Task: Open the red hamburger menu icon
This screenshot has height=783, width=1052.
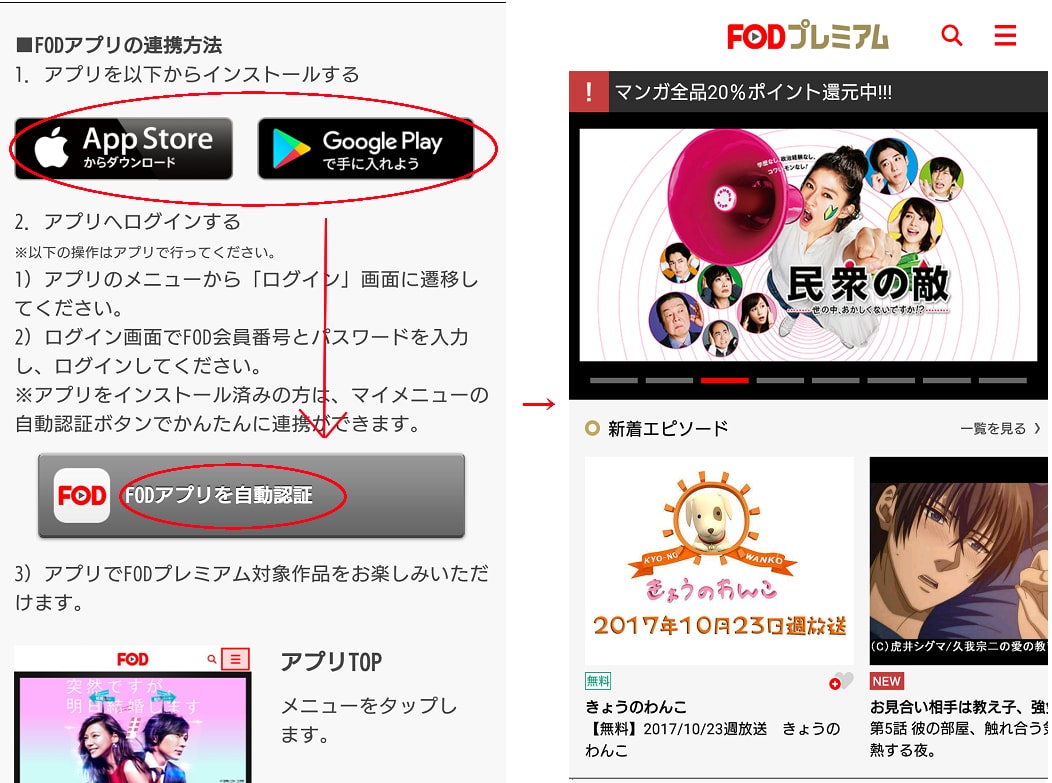Action: [x=1004, y=35]
